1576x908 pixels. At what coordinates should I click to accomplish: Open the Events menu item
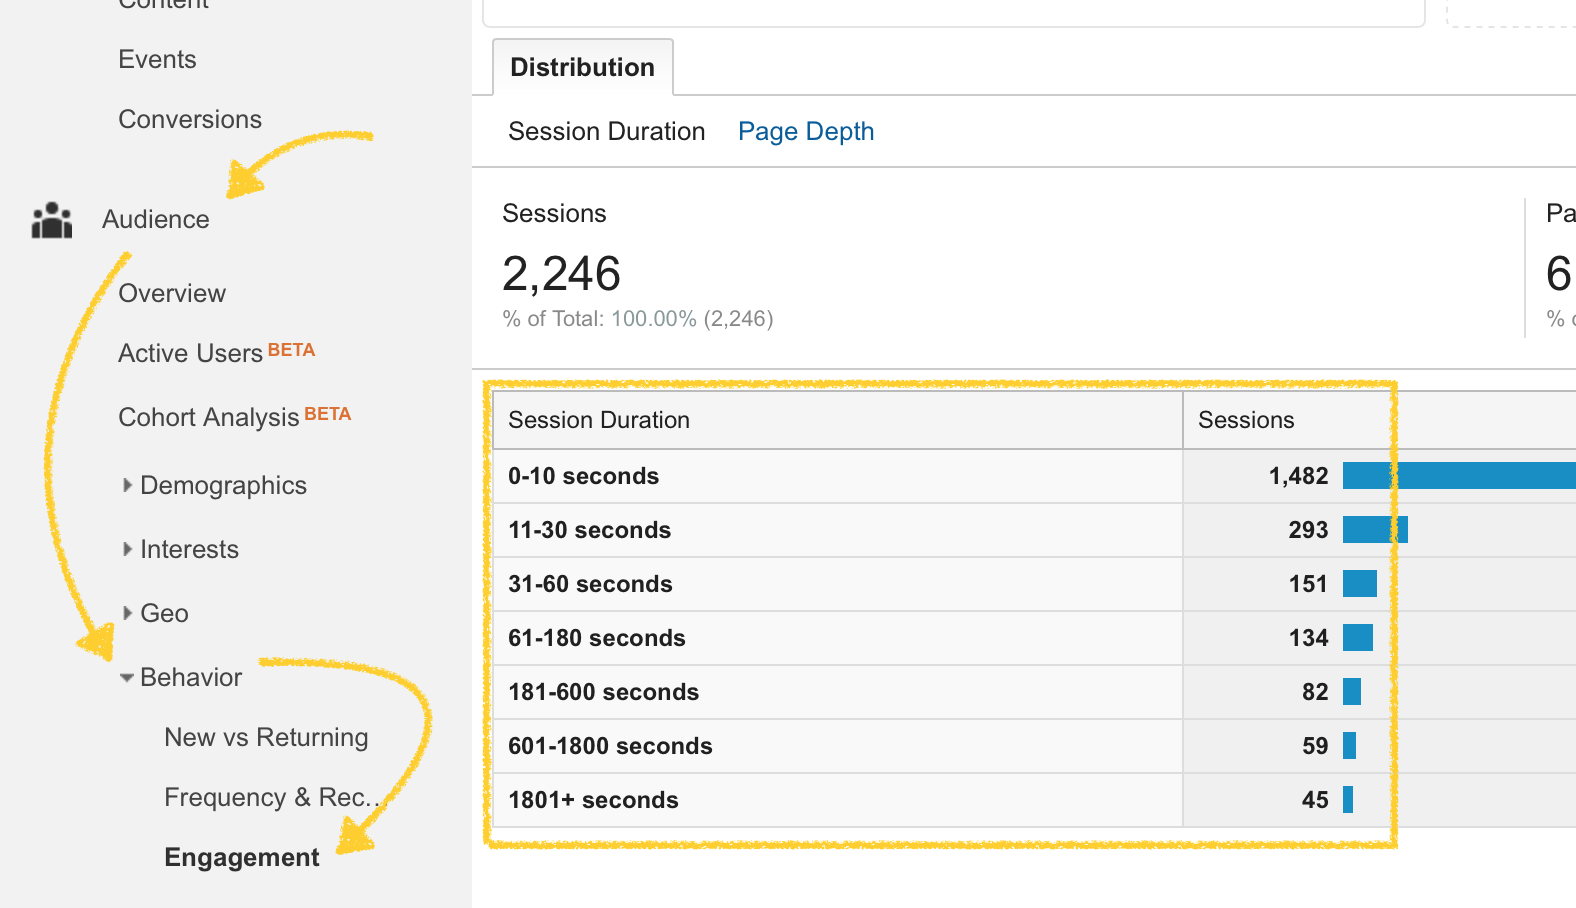point(157,59)
